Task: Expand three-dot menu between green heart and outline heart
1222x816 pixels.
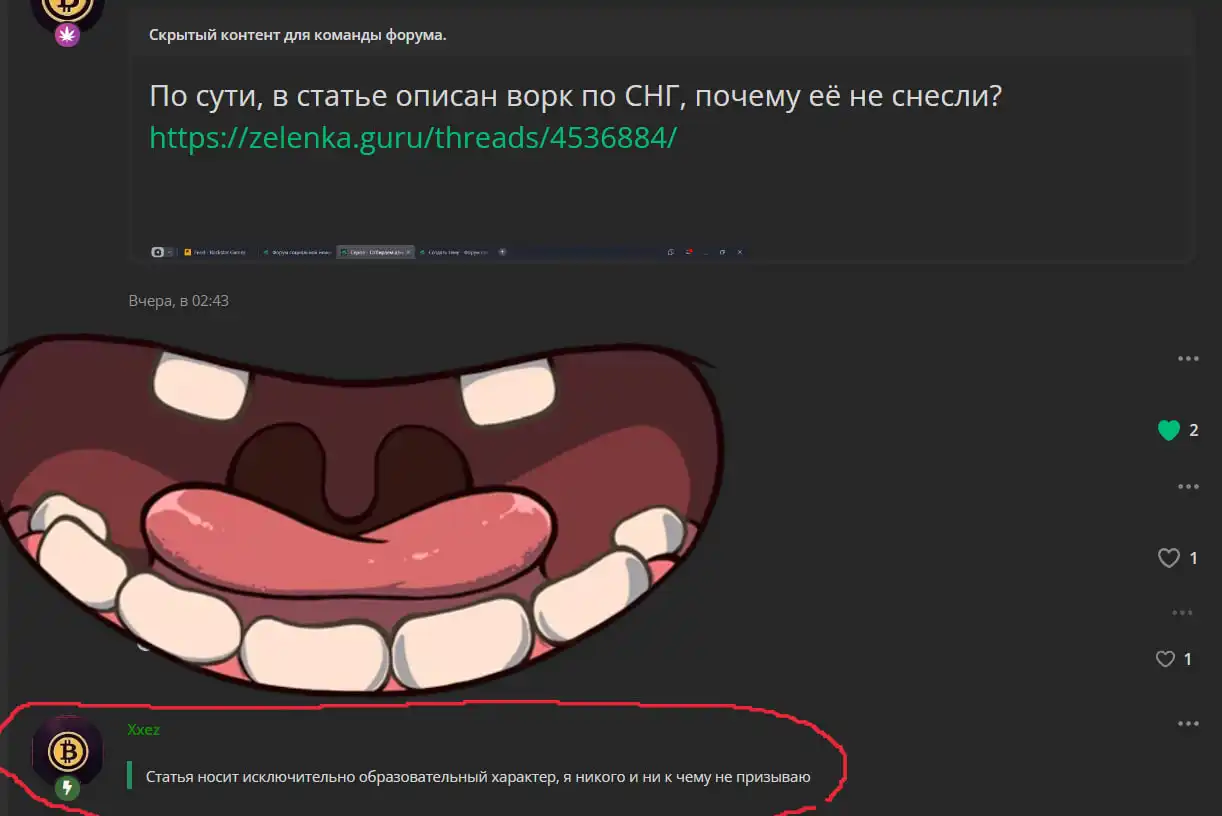Action: coord(1188,486)
